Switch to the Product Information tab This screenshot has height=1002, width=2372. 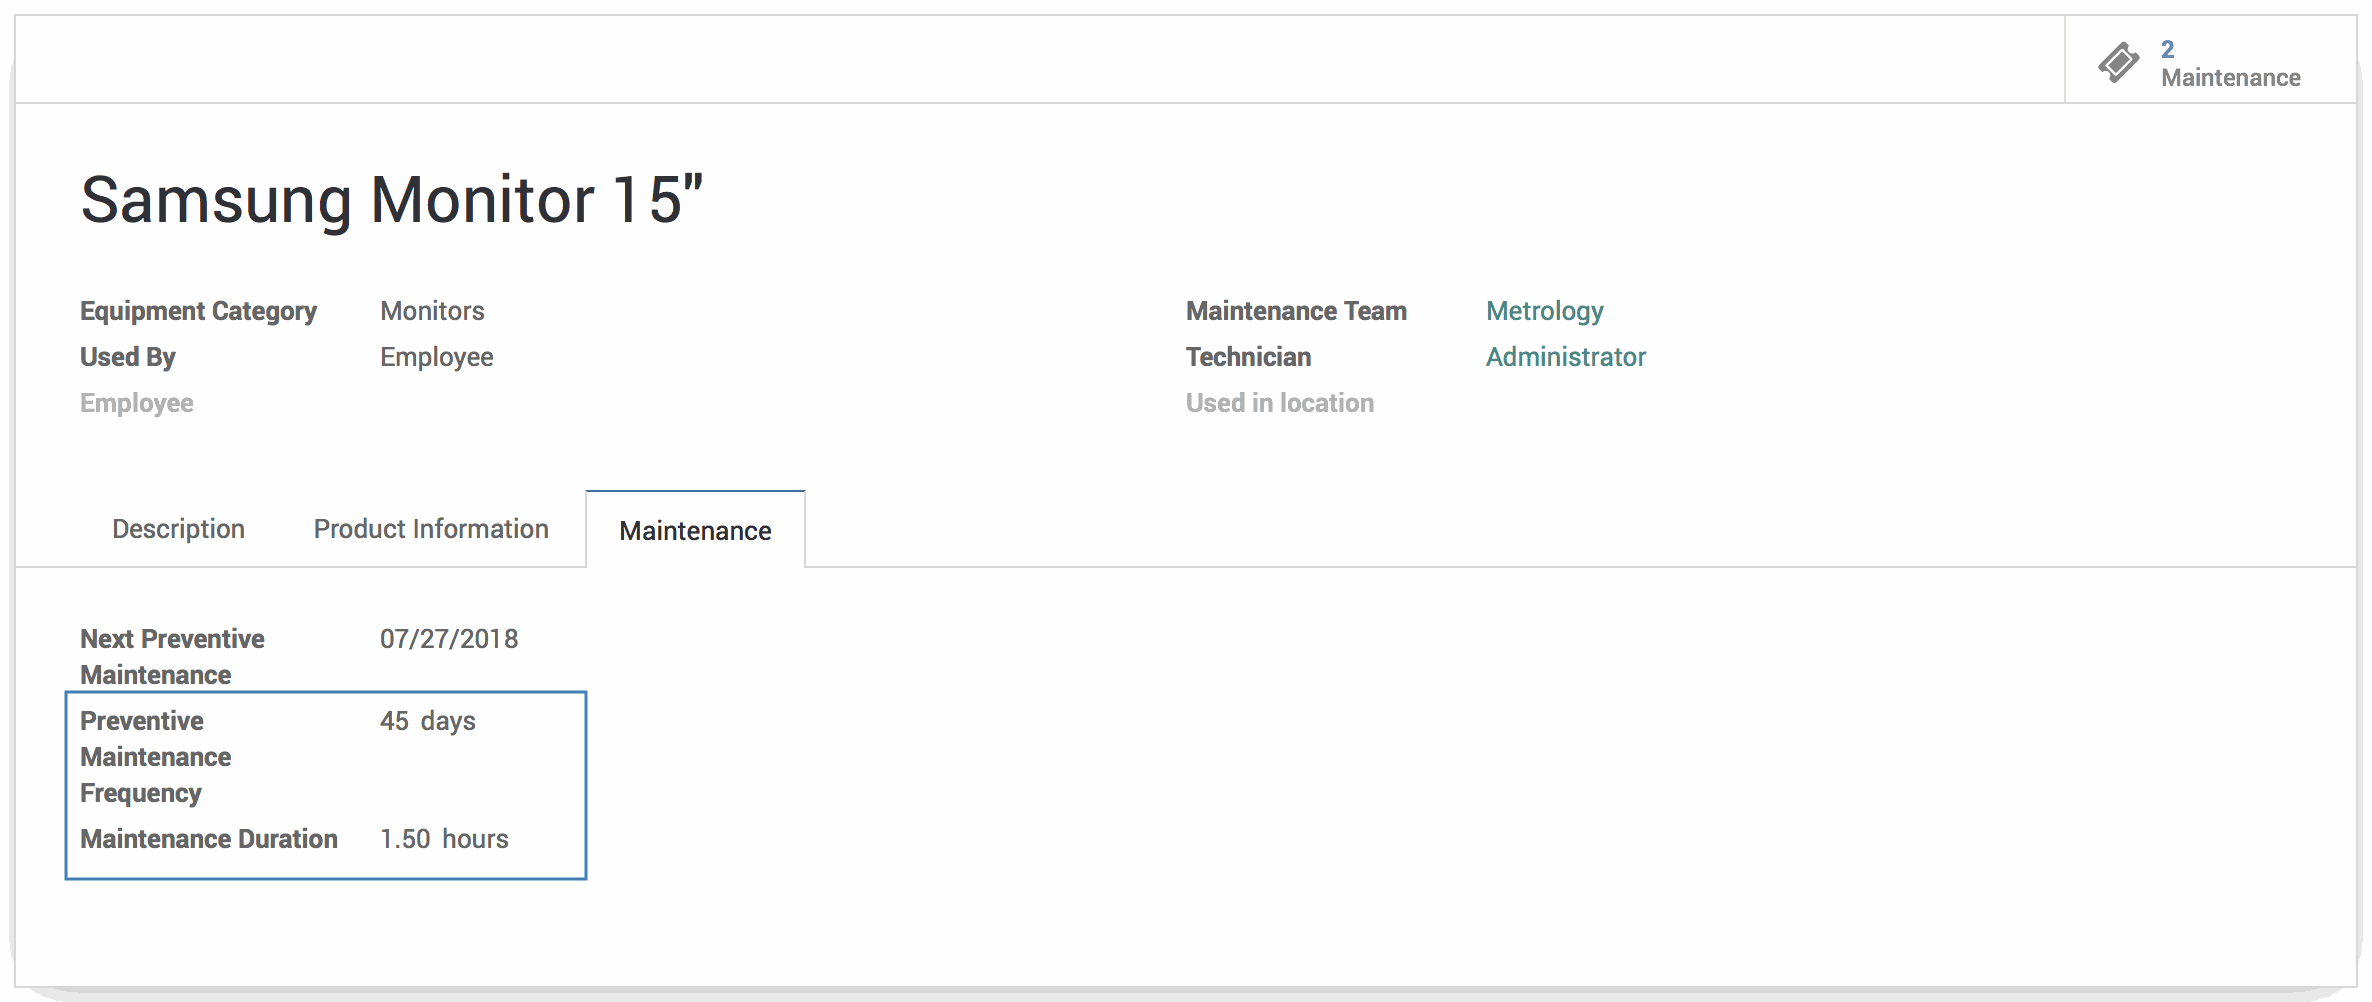coord(431,529)
